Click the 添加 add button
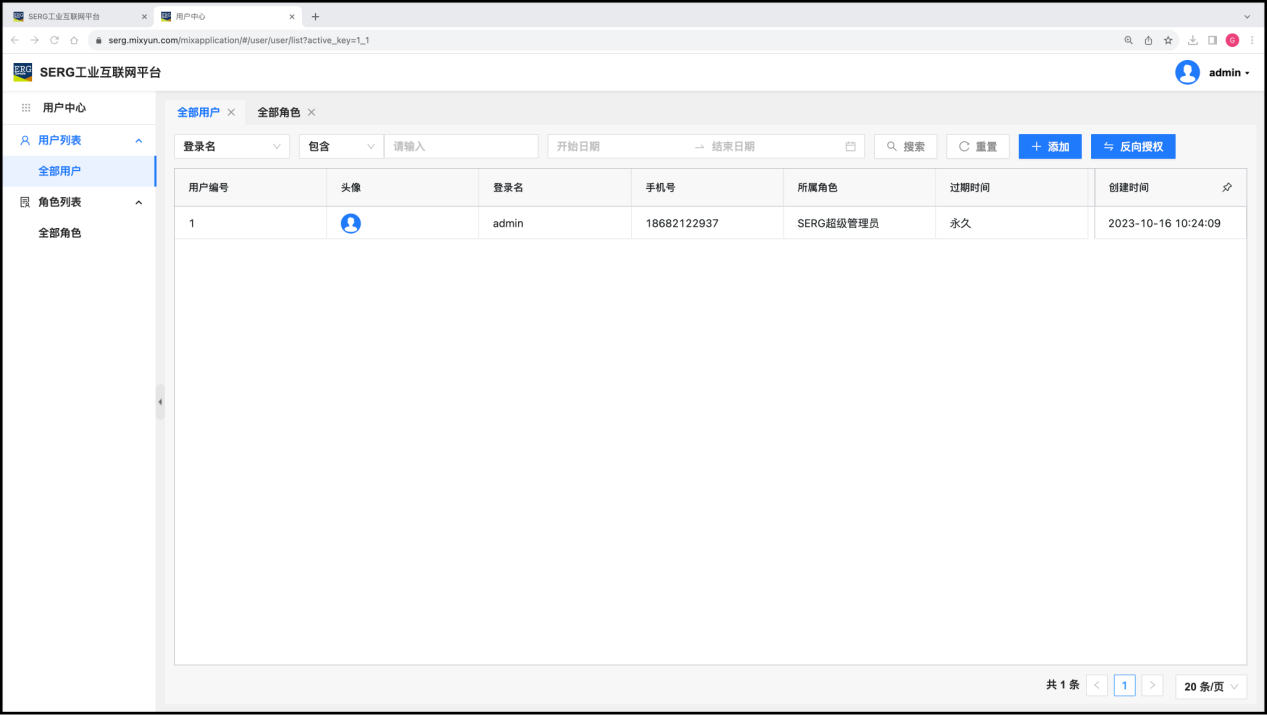 click(x=1049, y=146)
